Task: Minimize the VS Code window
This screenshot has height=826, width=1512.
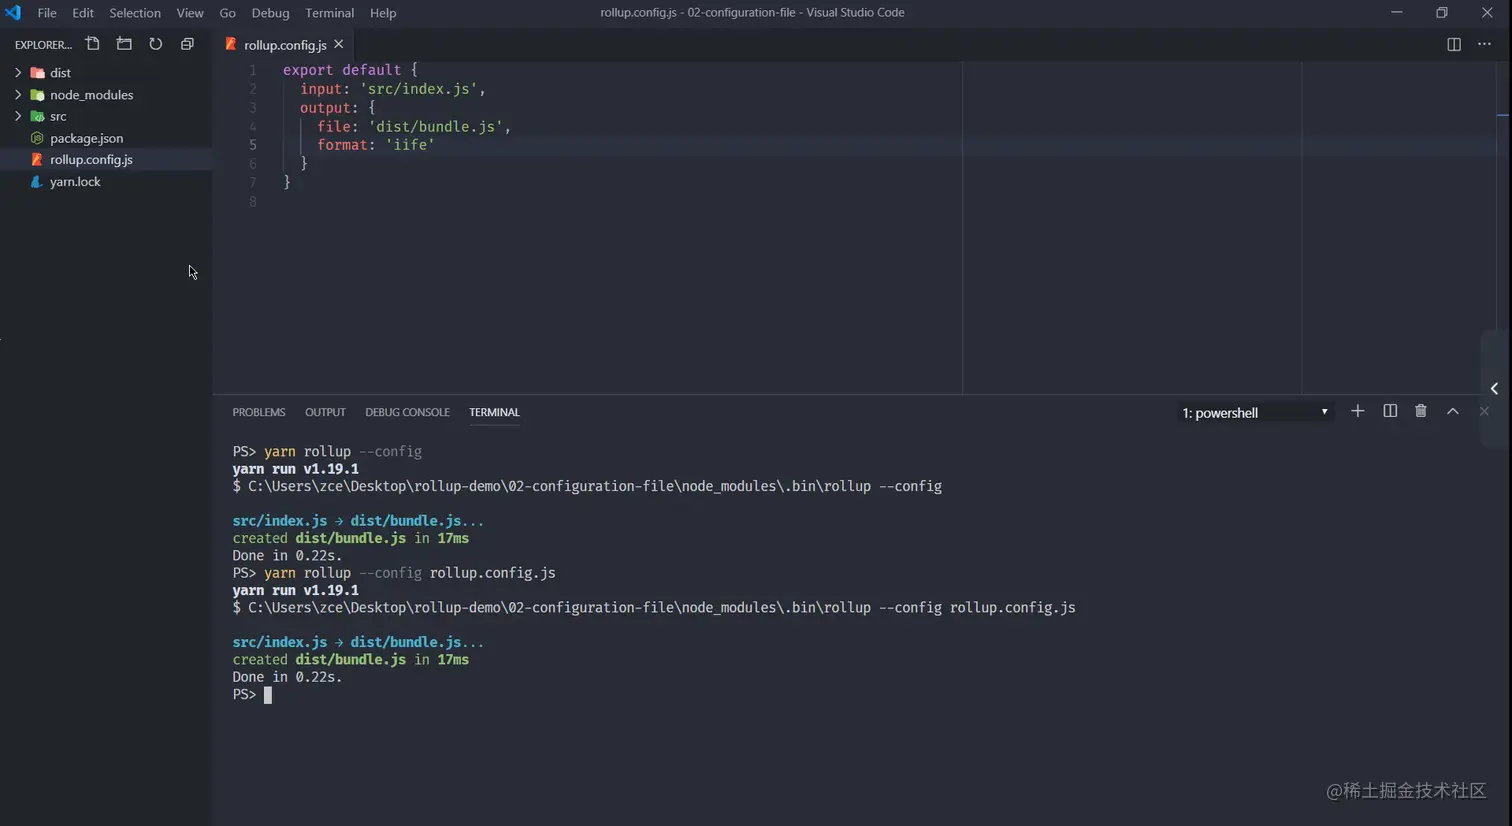Action: [x=1396, y=12]
